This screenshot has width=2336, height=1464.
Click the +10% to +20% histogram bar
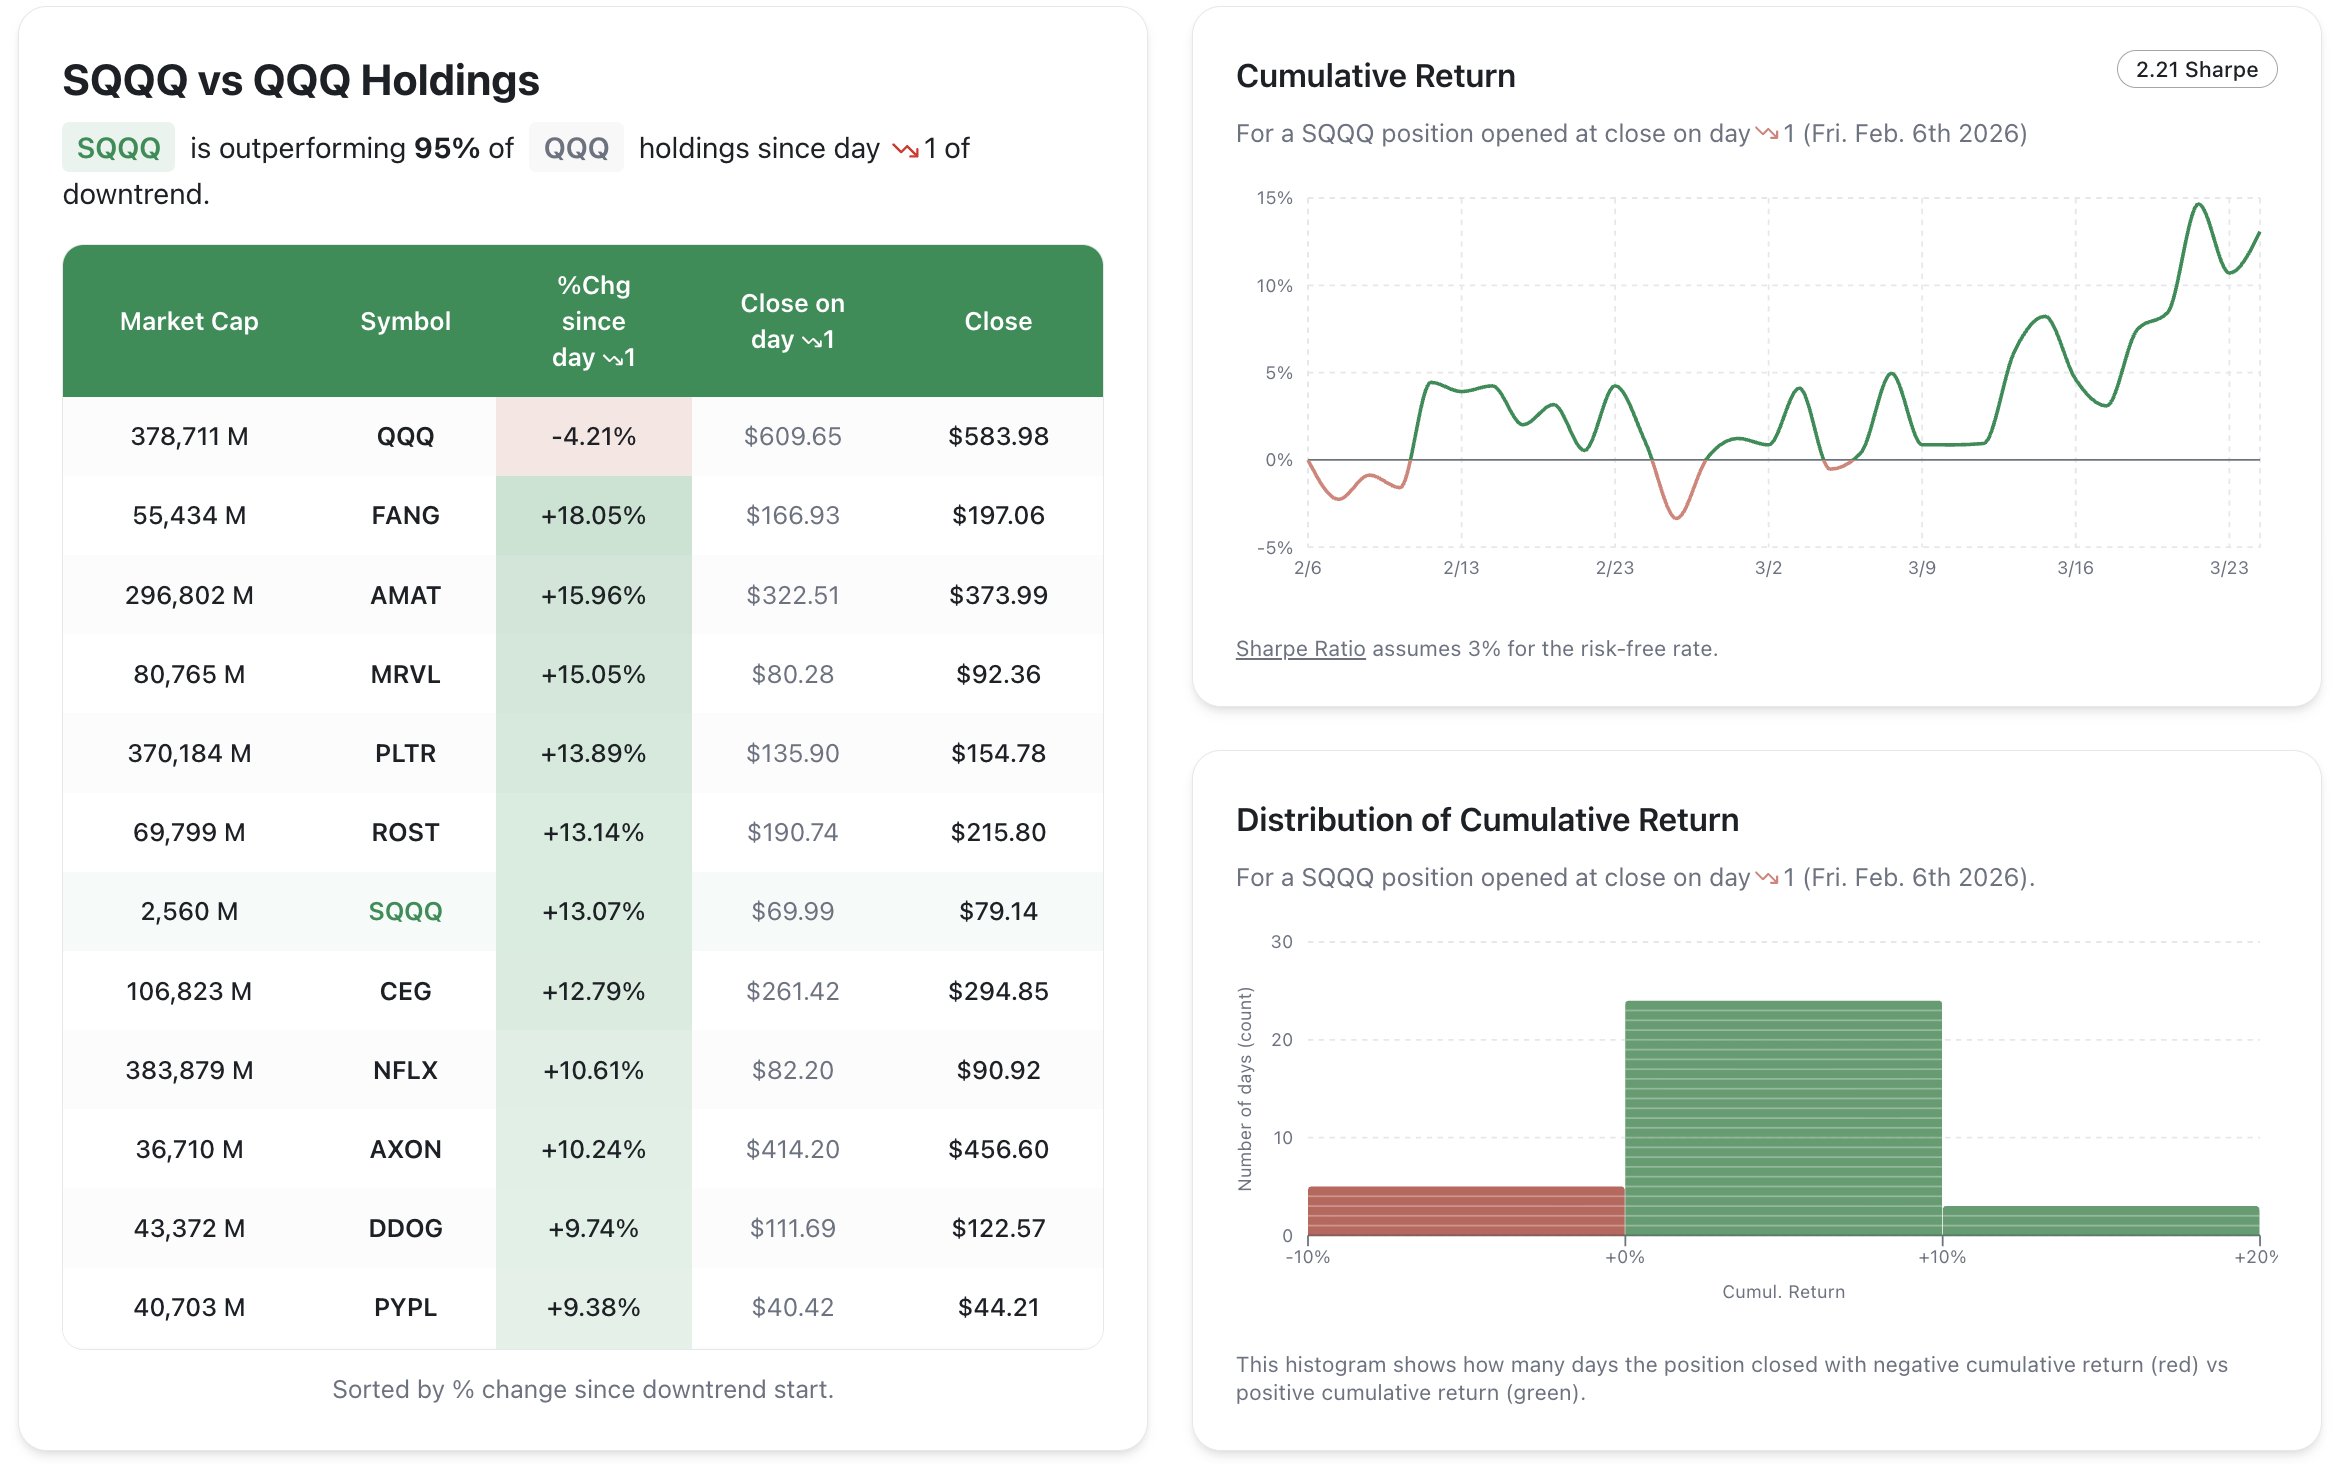click(2100, 1221)
